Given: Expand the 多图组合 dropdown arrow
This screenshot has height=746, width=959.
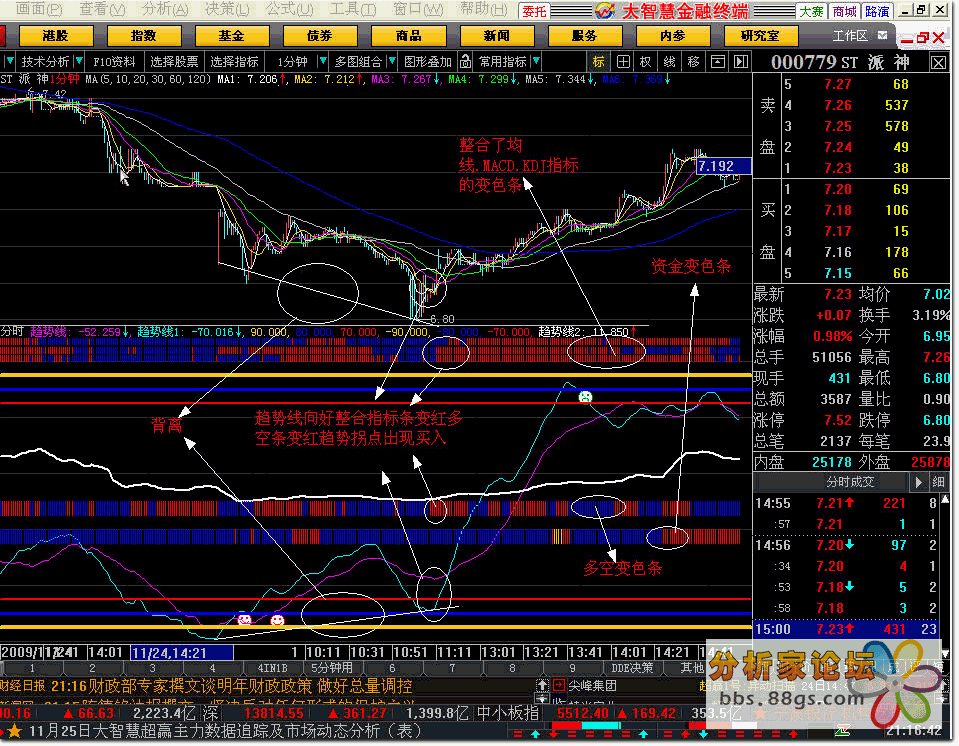Looking at the screenshot, I should [x=391, y=61].
